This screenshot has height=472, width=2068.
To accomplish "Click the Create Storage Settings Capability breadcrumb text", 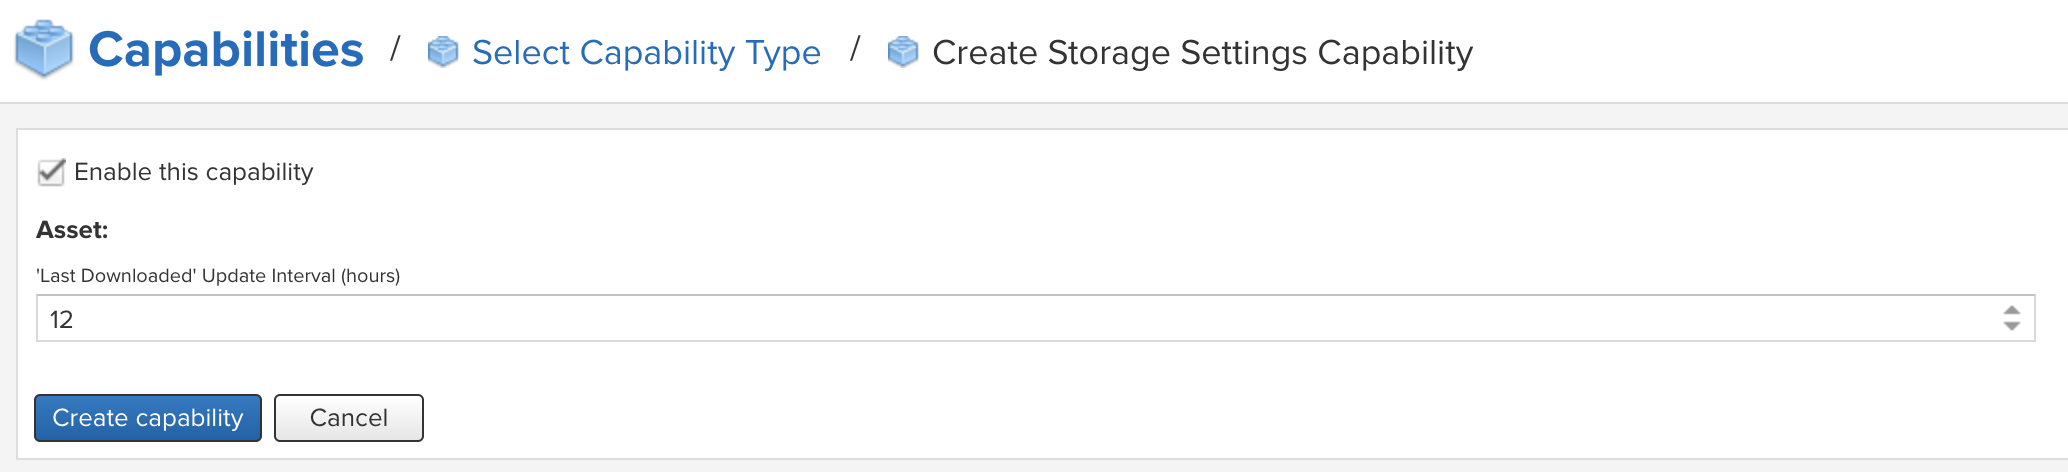I will [1202, 52].
